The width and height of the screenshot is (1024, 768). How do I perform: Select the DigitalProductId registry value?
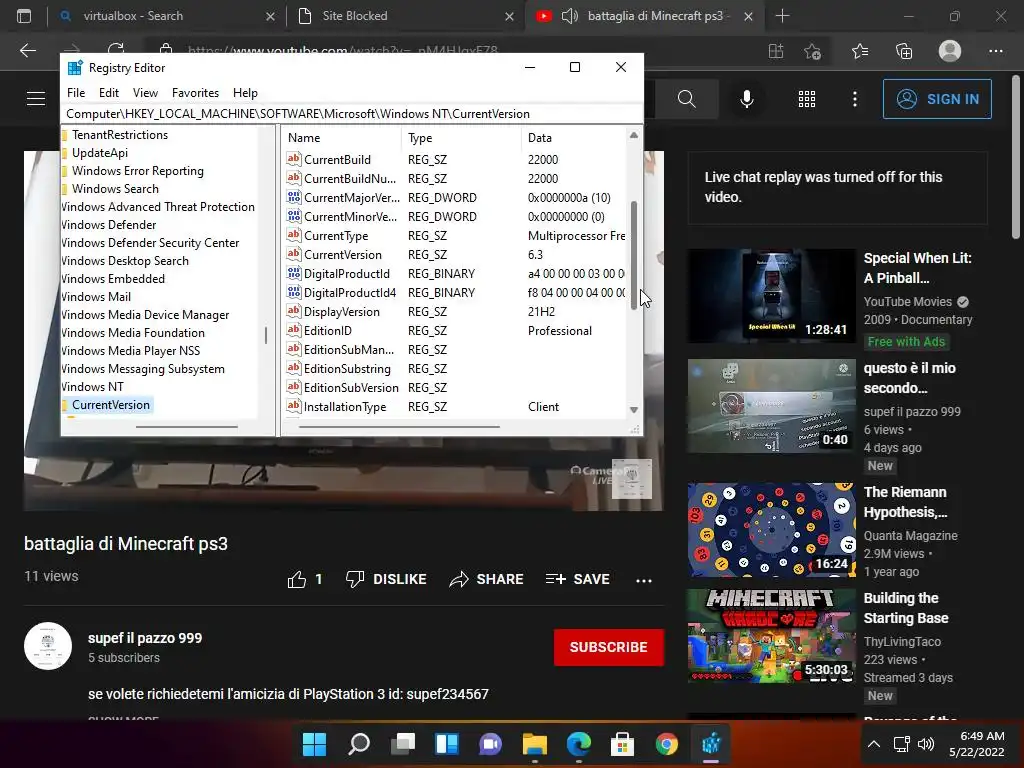pos(346,274)
